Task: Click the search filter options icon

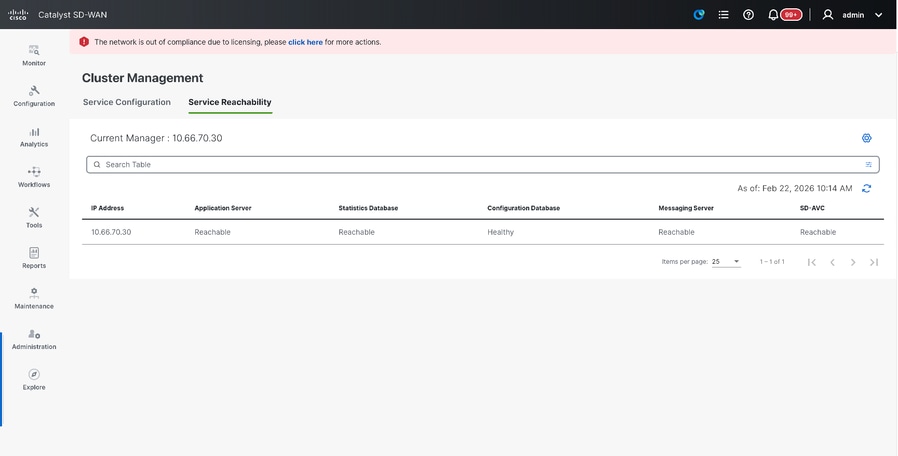Action: (868, 164)
